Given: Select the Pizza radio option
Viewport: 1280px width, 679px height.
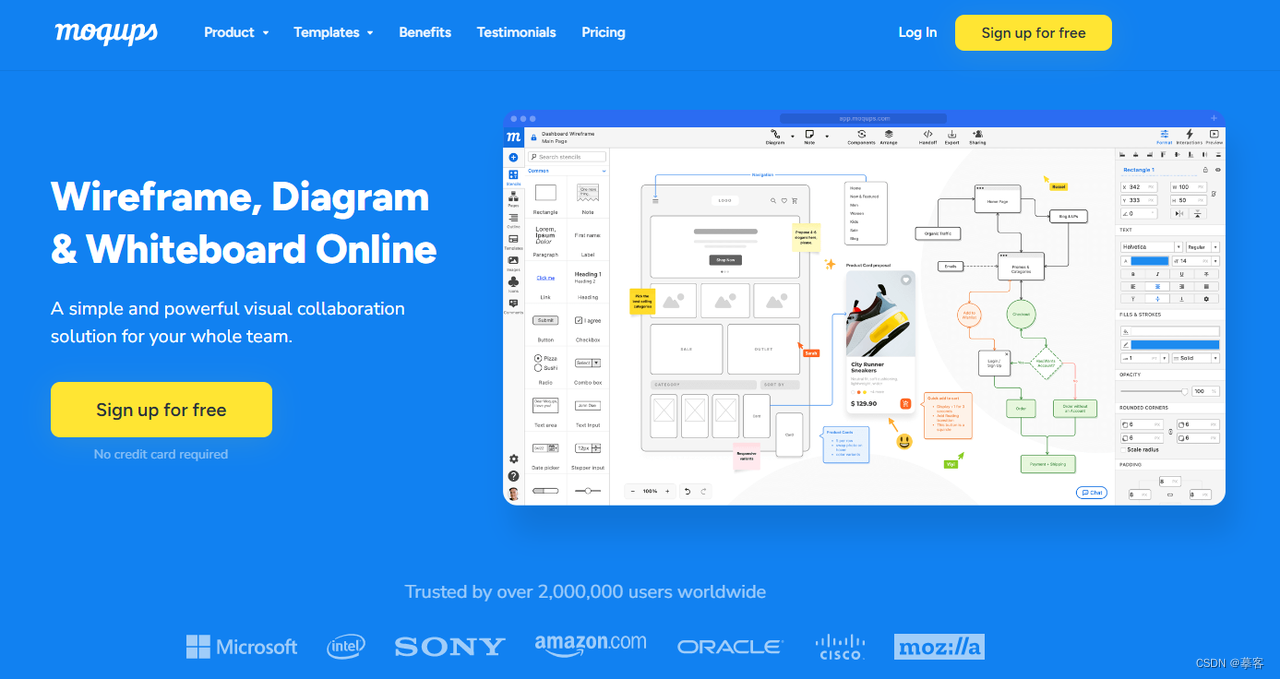Looking at the screenshot, I should [x=538, y=358].
